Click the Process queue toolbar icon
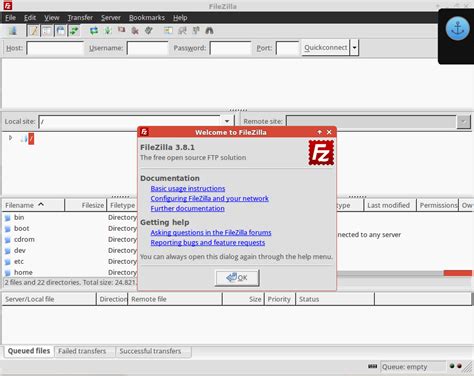Viewport: 474px width, 376px height. (108, 31)
